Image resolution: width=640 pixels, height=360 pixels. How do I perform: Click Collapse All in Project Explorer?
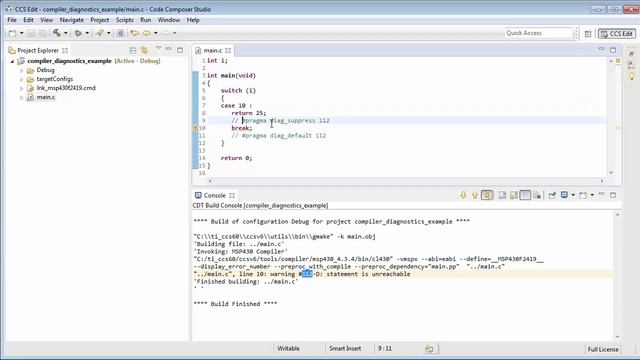133,50
